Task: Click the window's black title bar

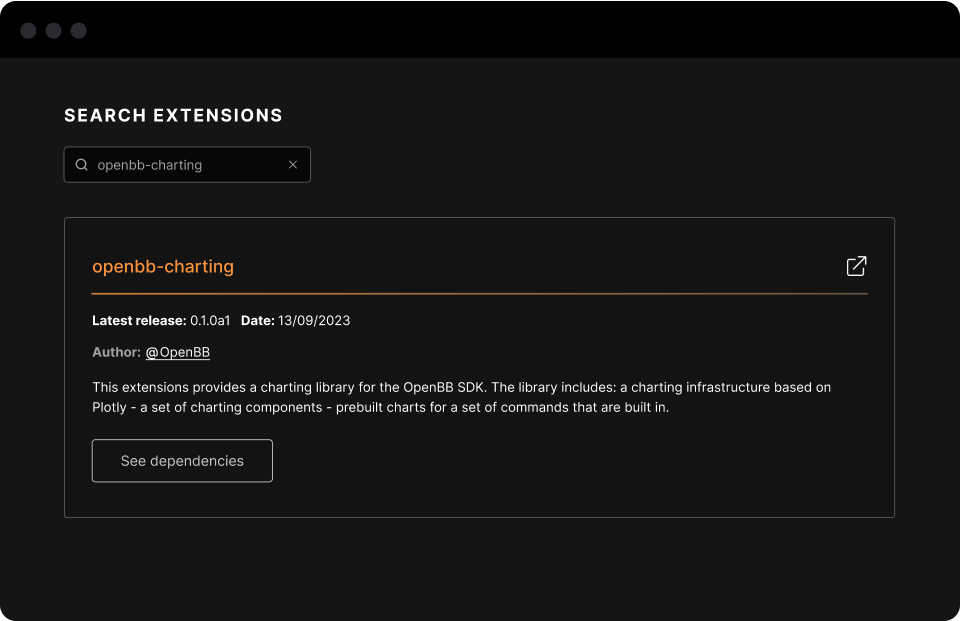Action: (480, 30)
